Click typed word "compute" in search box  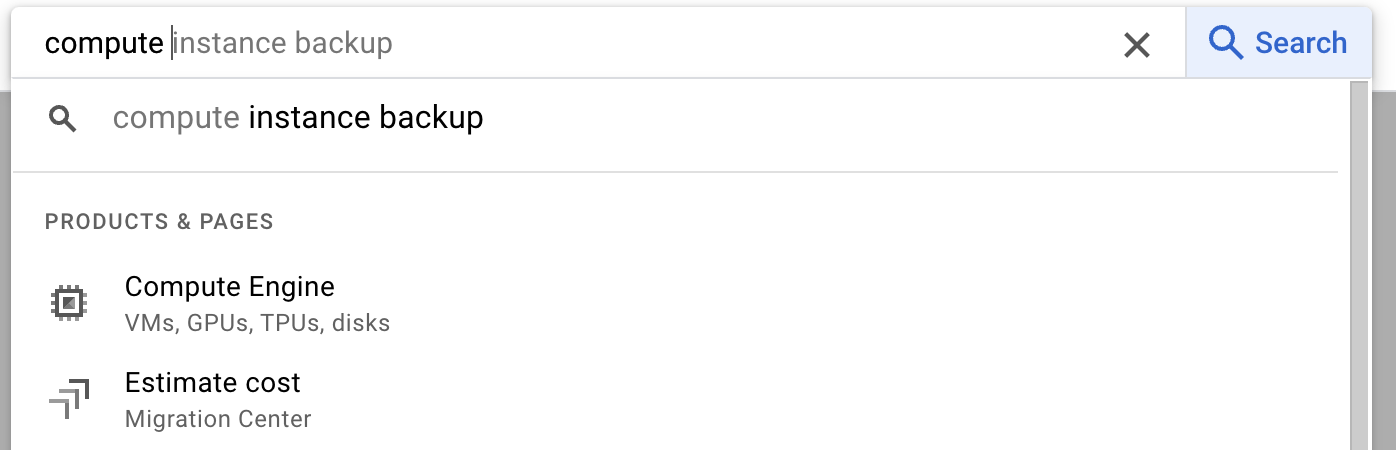click(x=104, y=44)
